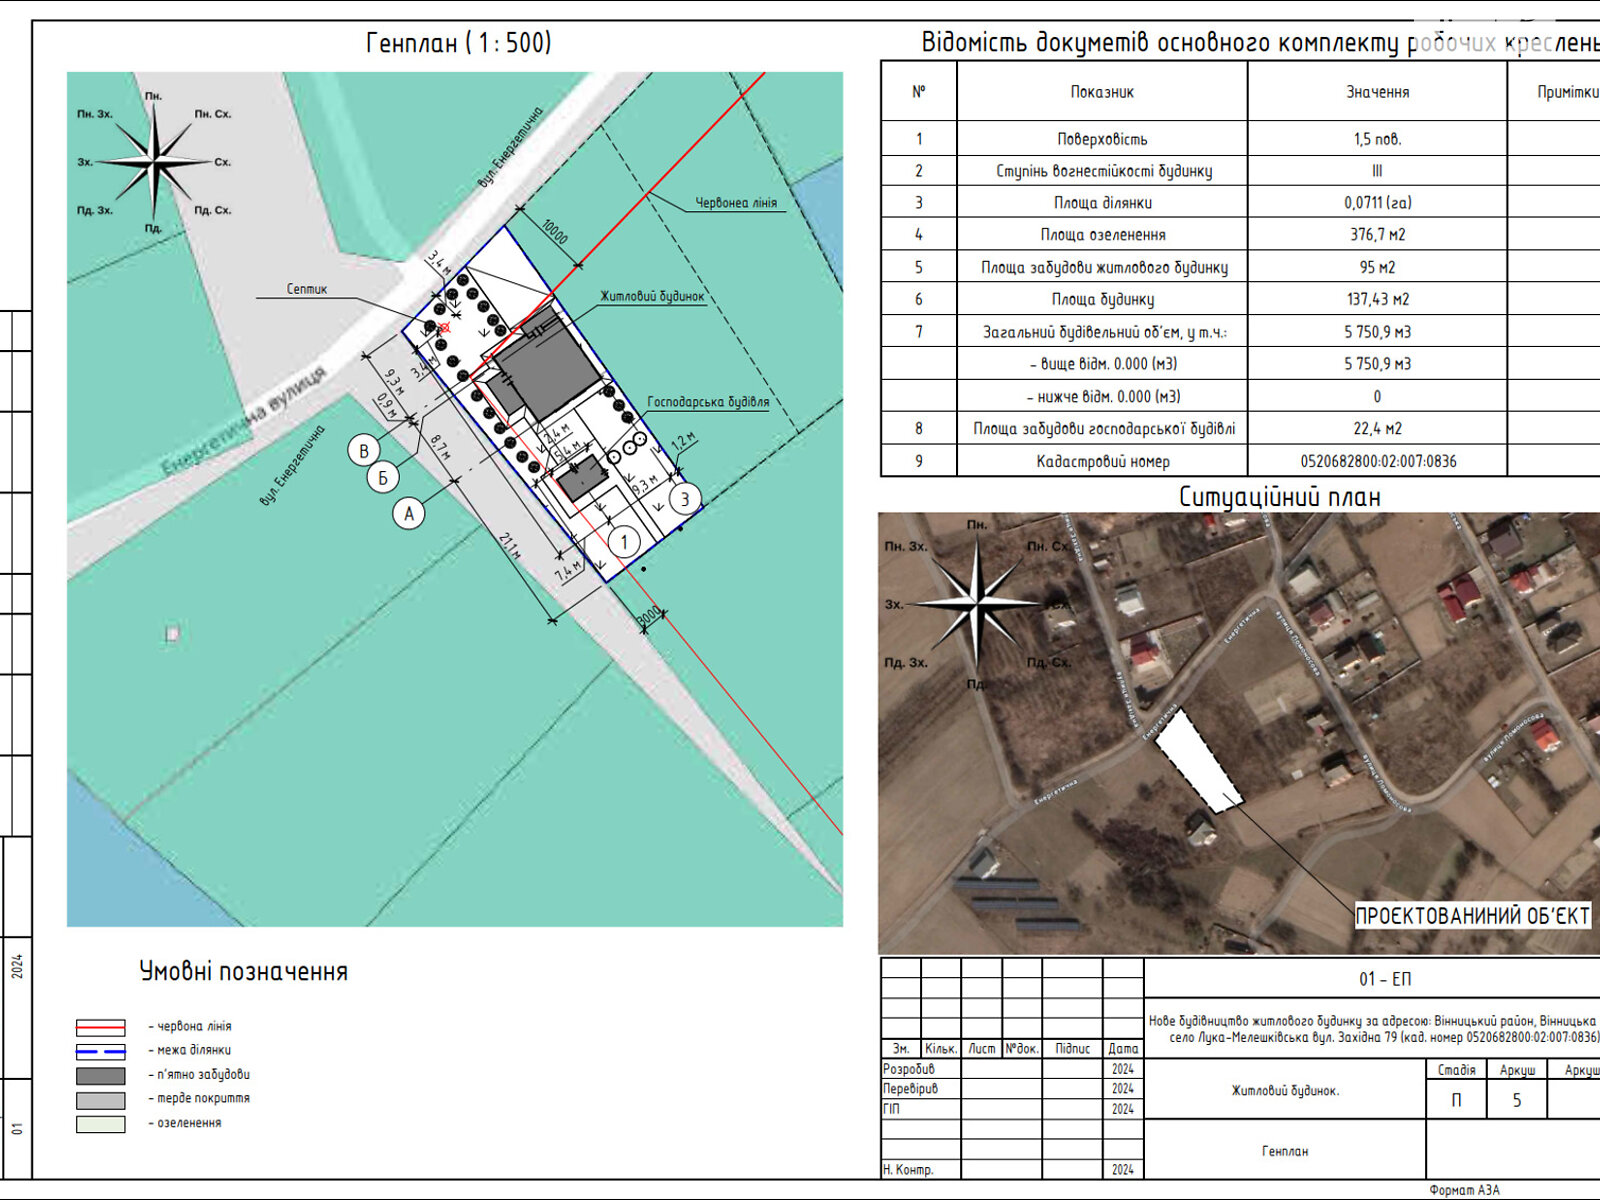Click the 'Площа озеленення' table cell
Image resolution: width=1600 pixels, height=1200 pixels.
point(1102,235)
